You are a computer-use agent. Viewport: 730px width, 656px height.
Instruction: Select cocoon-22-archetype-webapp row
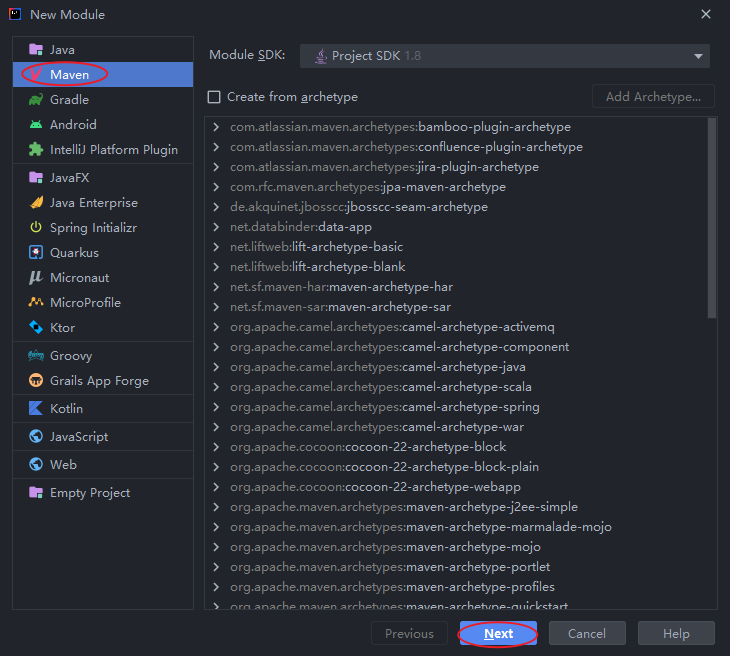(456, 487)
